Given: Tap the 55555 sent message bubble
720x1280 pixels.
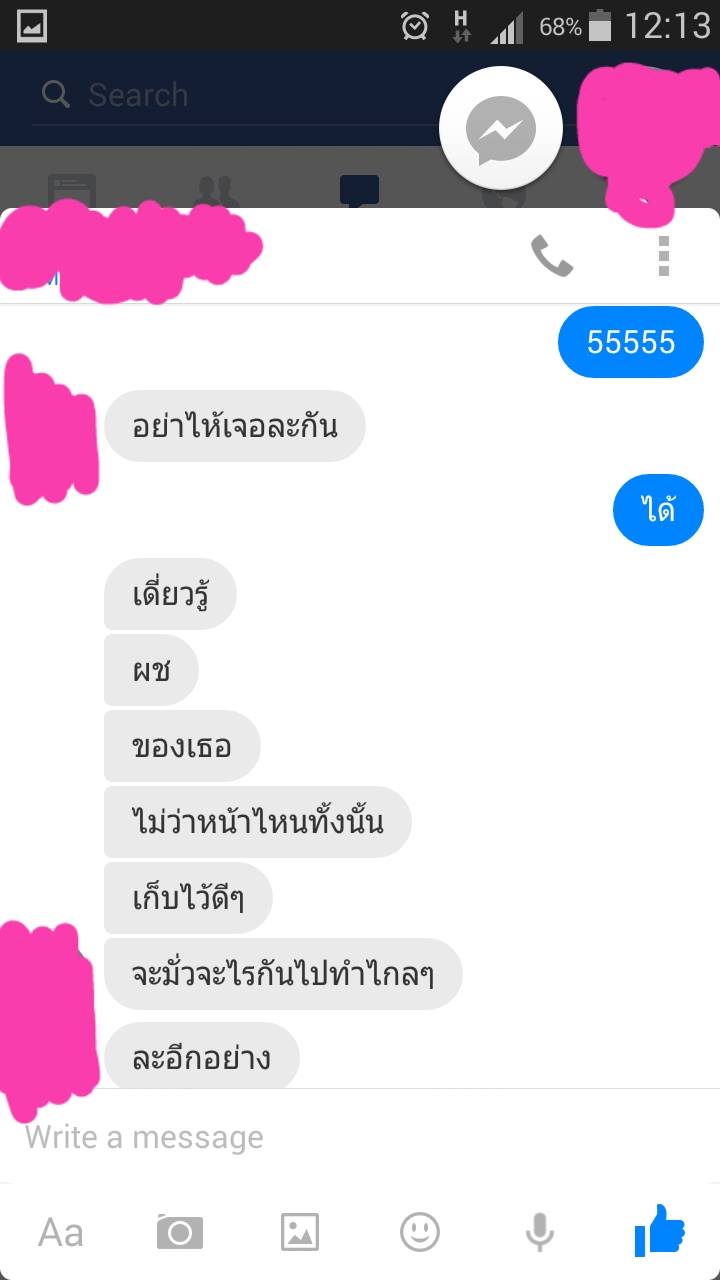Looking at the screenshot, I should click(631, 342).
